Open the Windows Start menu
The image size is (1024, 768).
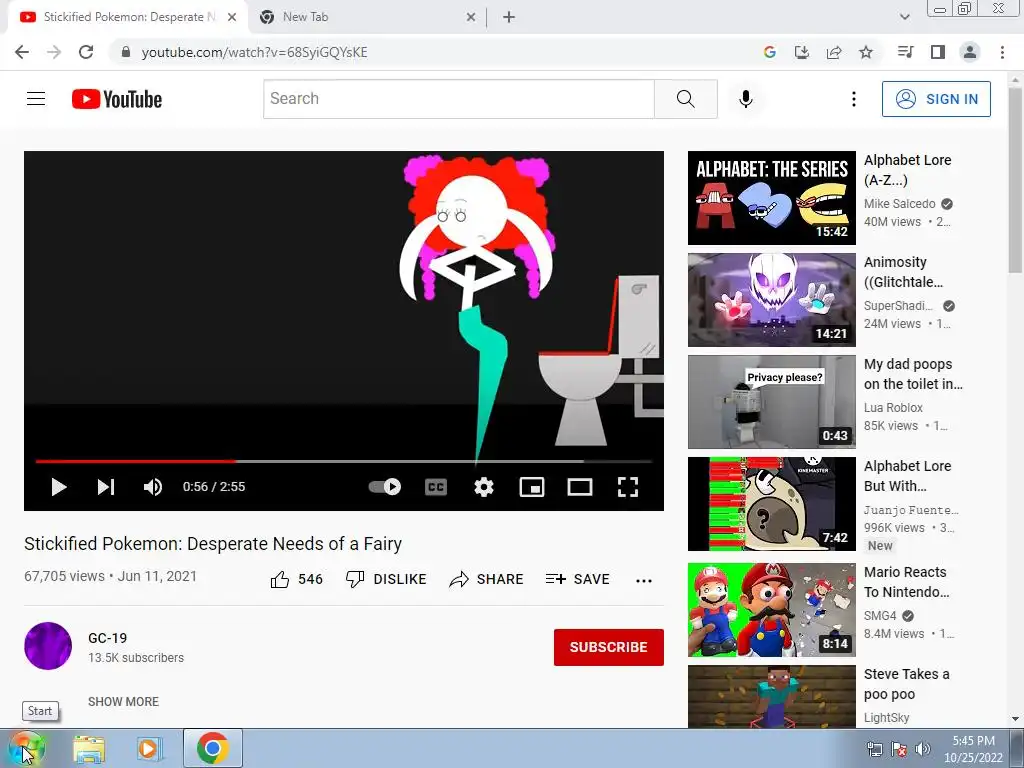[x=25, y=748]
